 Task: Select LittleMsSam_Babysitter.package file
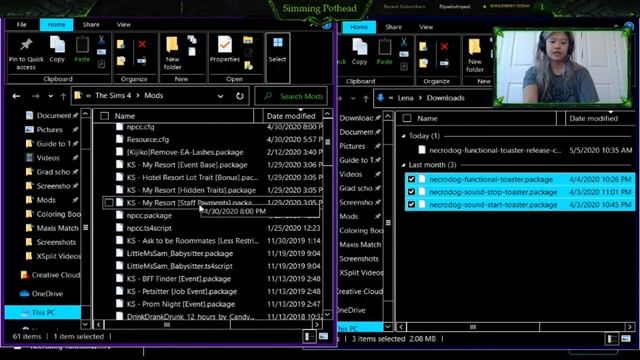(180, 253)
